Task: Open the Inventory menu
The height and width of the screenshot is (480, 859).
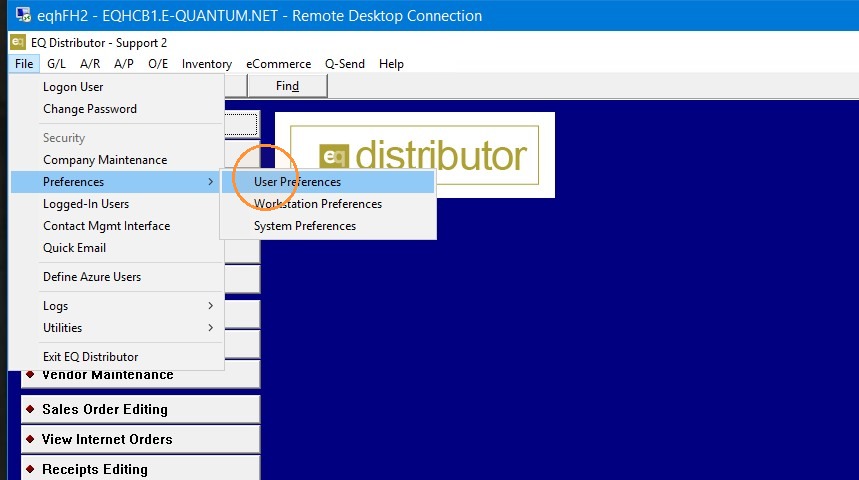Action: [x=207, y=64]
